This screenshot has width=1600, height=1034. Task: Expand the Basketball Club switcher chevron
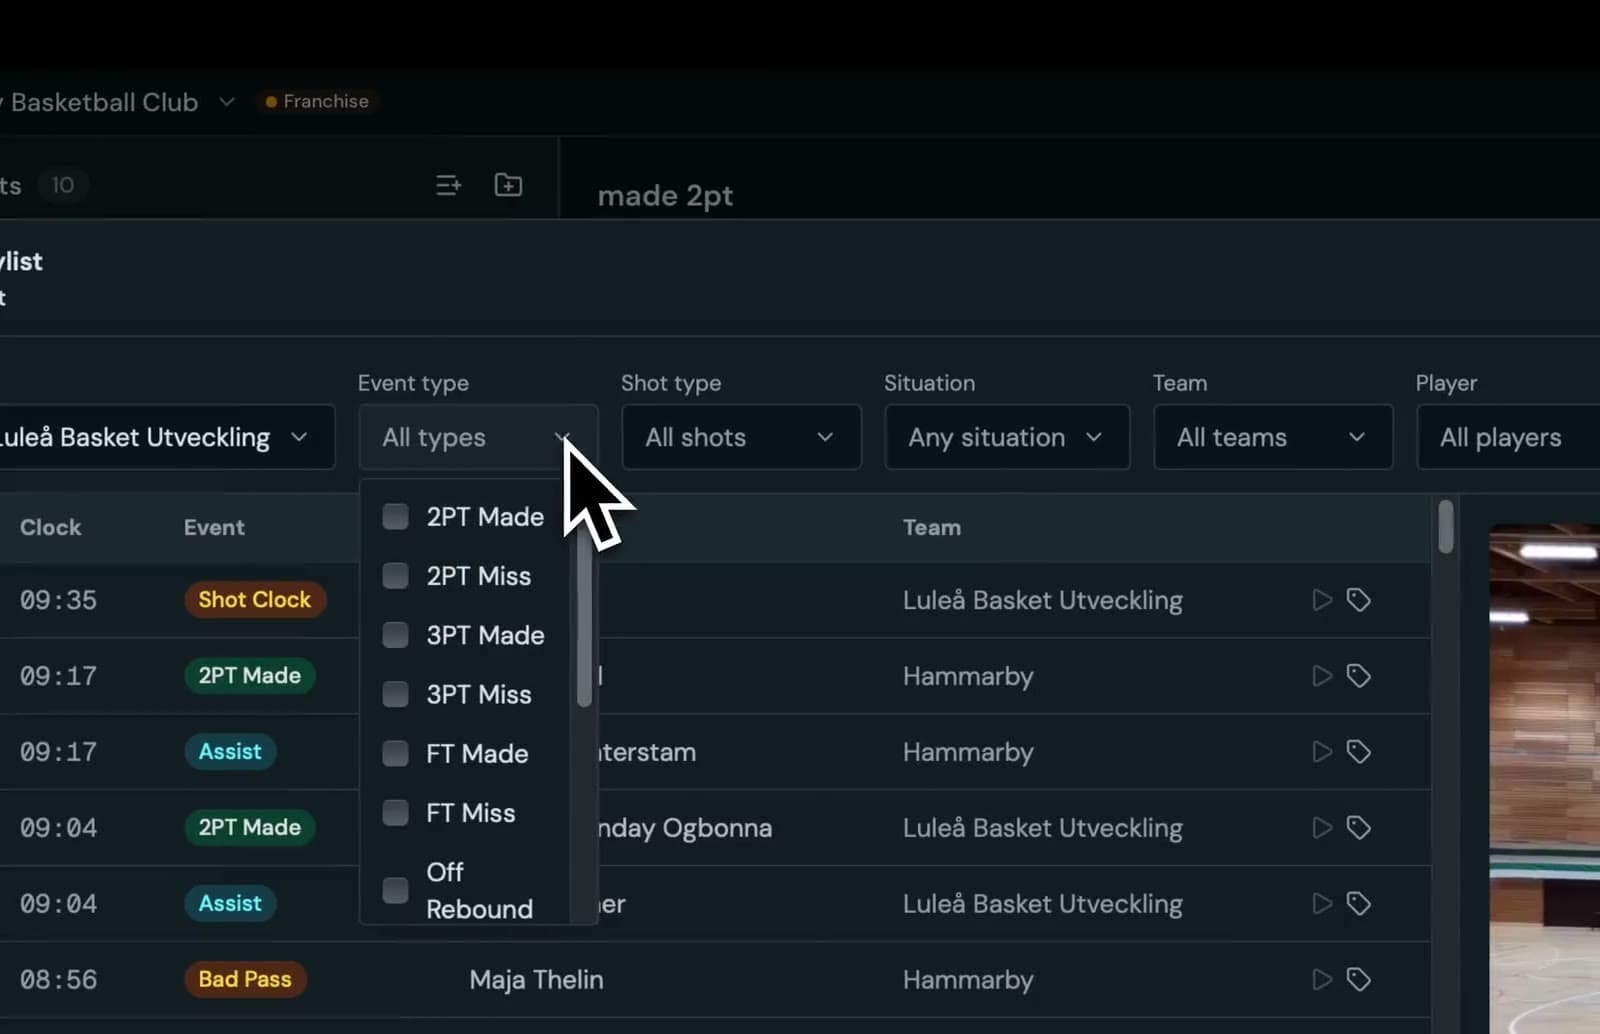click(x=227, y=102)
